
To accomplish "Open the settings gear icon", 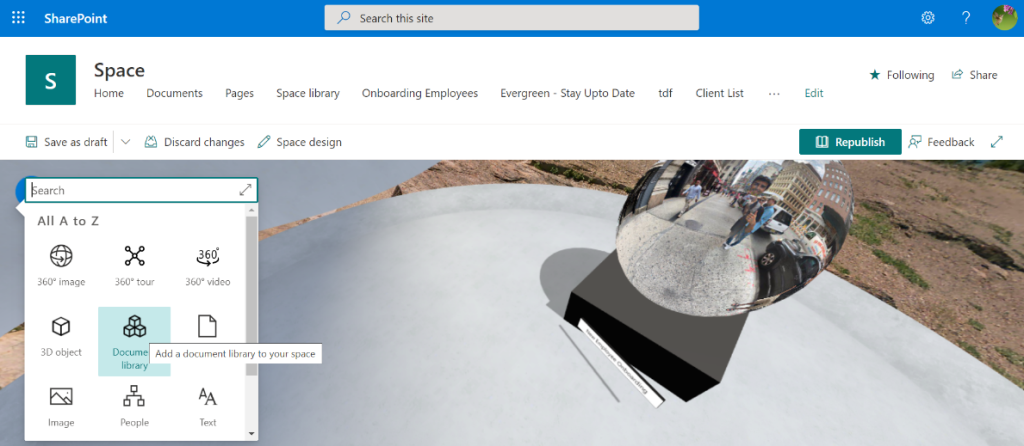I will click(927, 18).
